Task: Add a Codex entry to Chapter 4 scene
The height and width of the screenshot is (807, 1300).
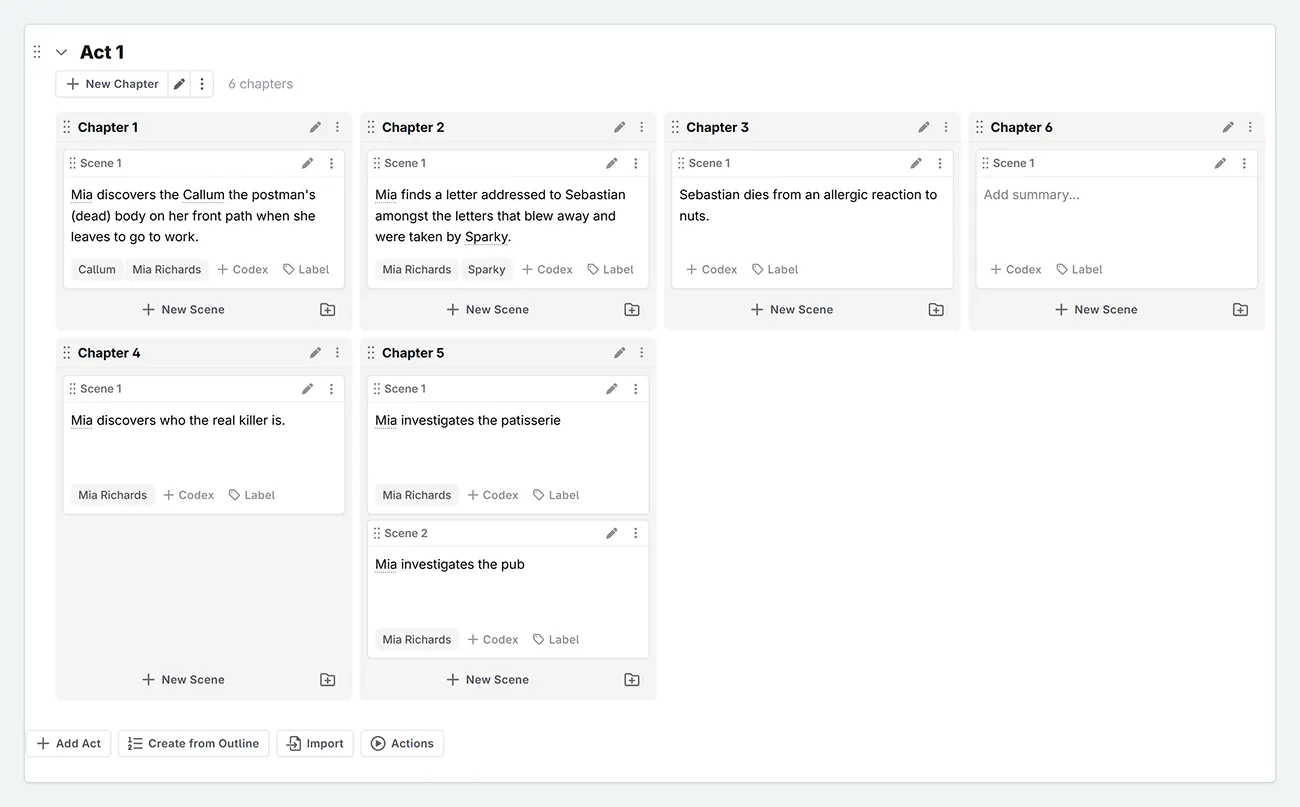Action: point(189,495)
